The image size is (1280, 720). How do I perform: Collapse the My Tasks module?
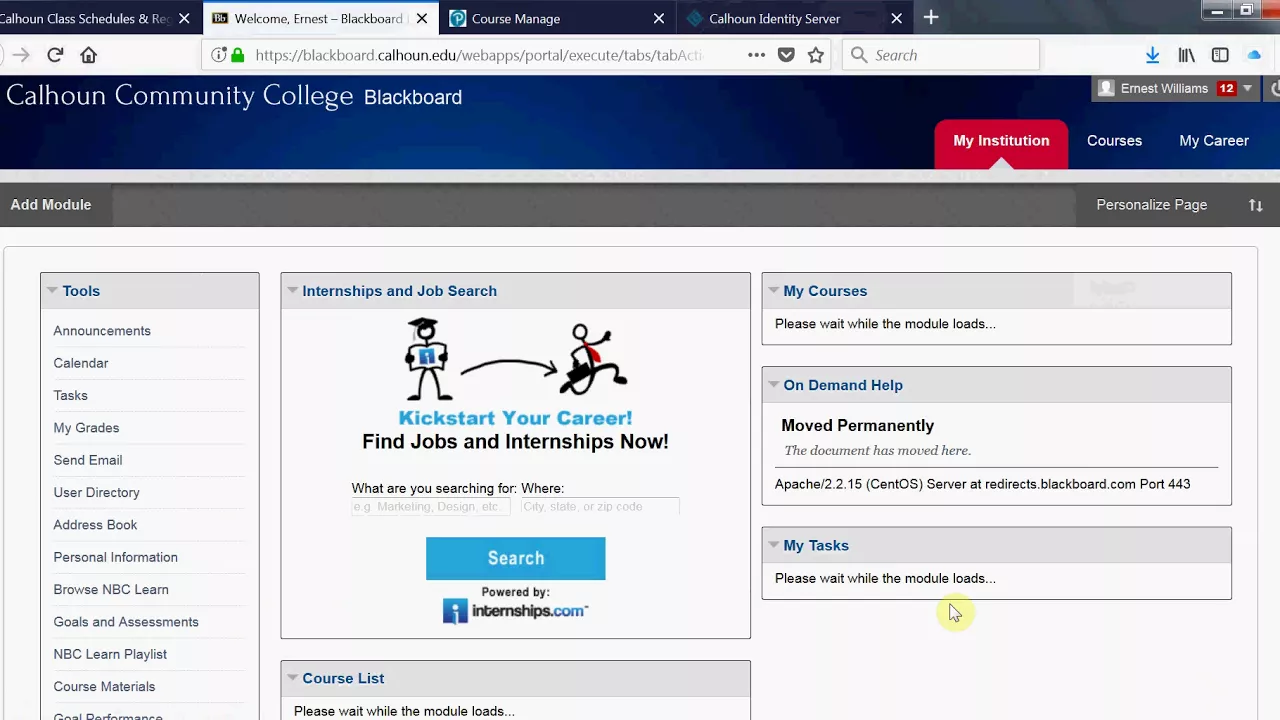773,545
